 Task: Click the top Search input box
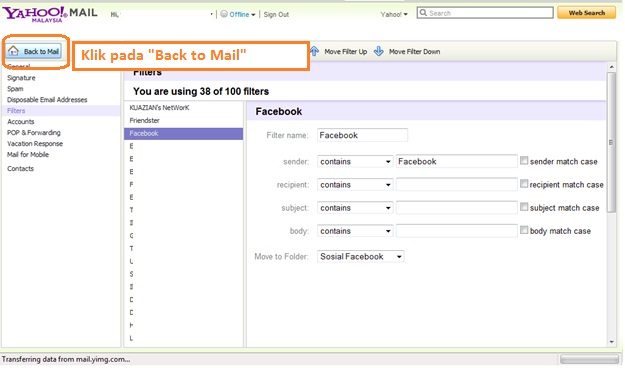tap(485, 13)
